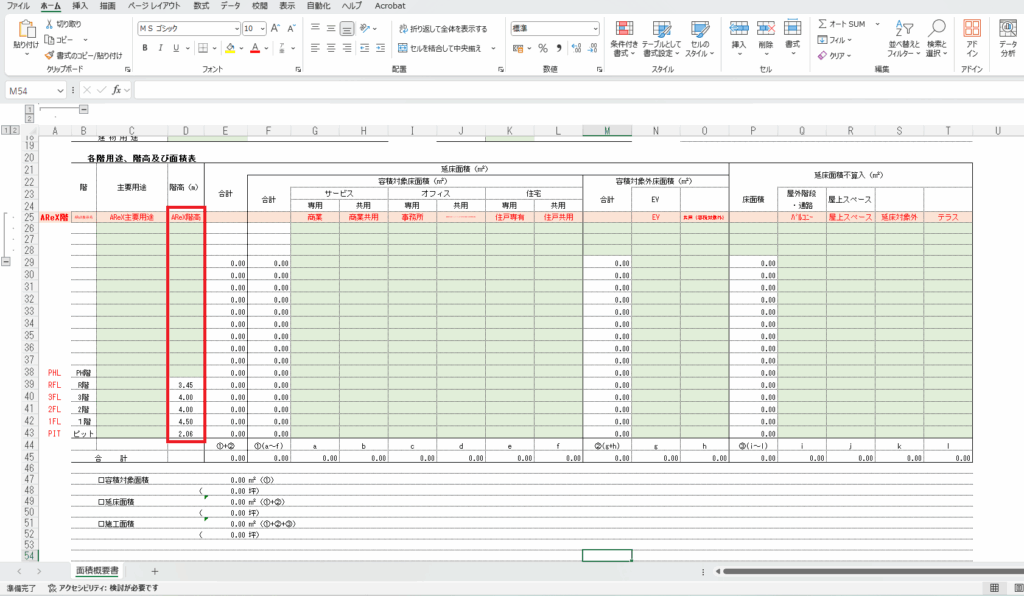Toggle italic formatting
Screen dimensions: 1024x596
point(161,48)
